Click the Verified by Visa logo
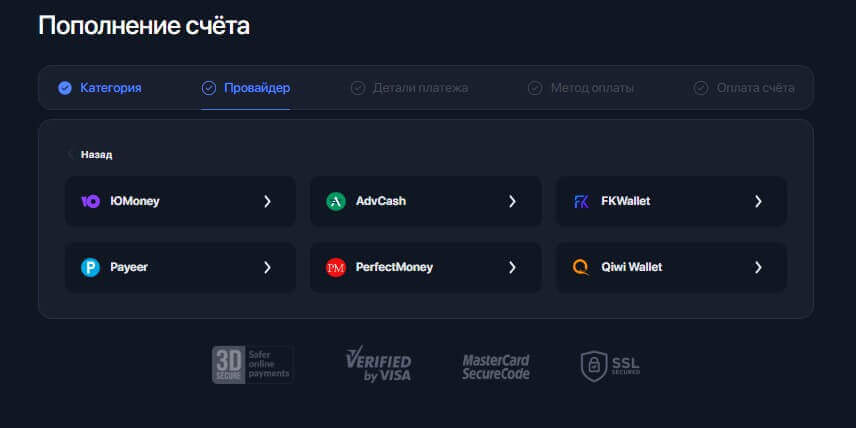This screenshot has height=428, width=856. point(378,365)
